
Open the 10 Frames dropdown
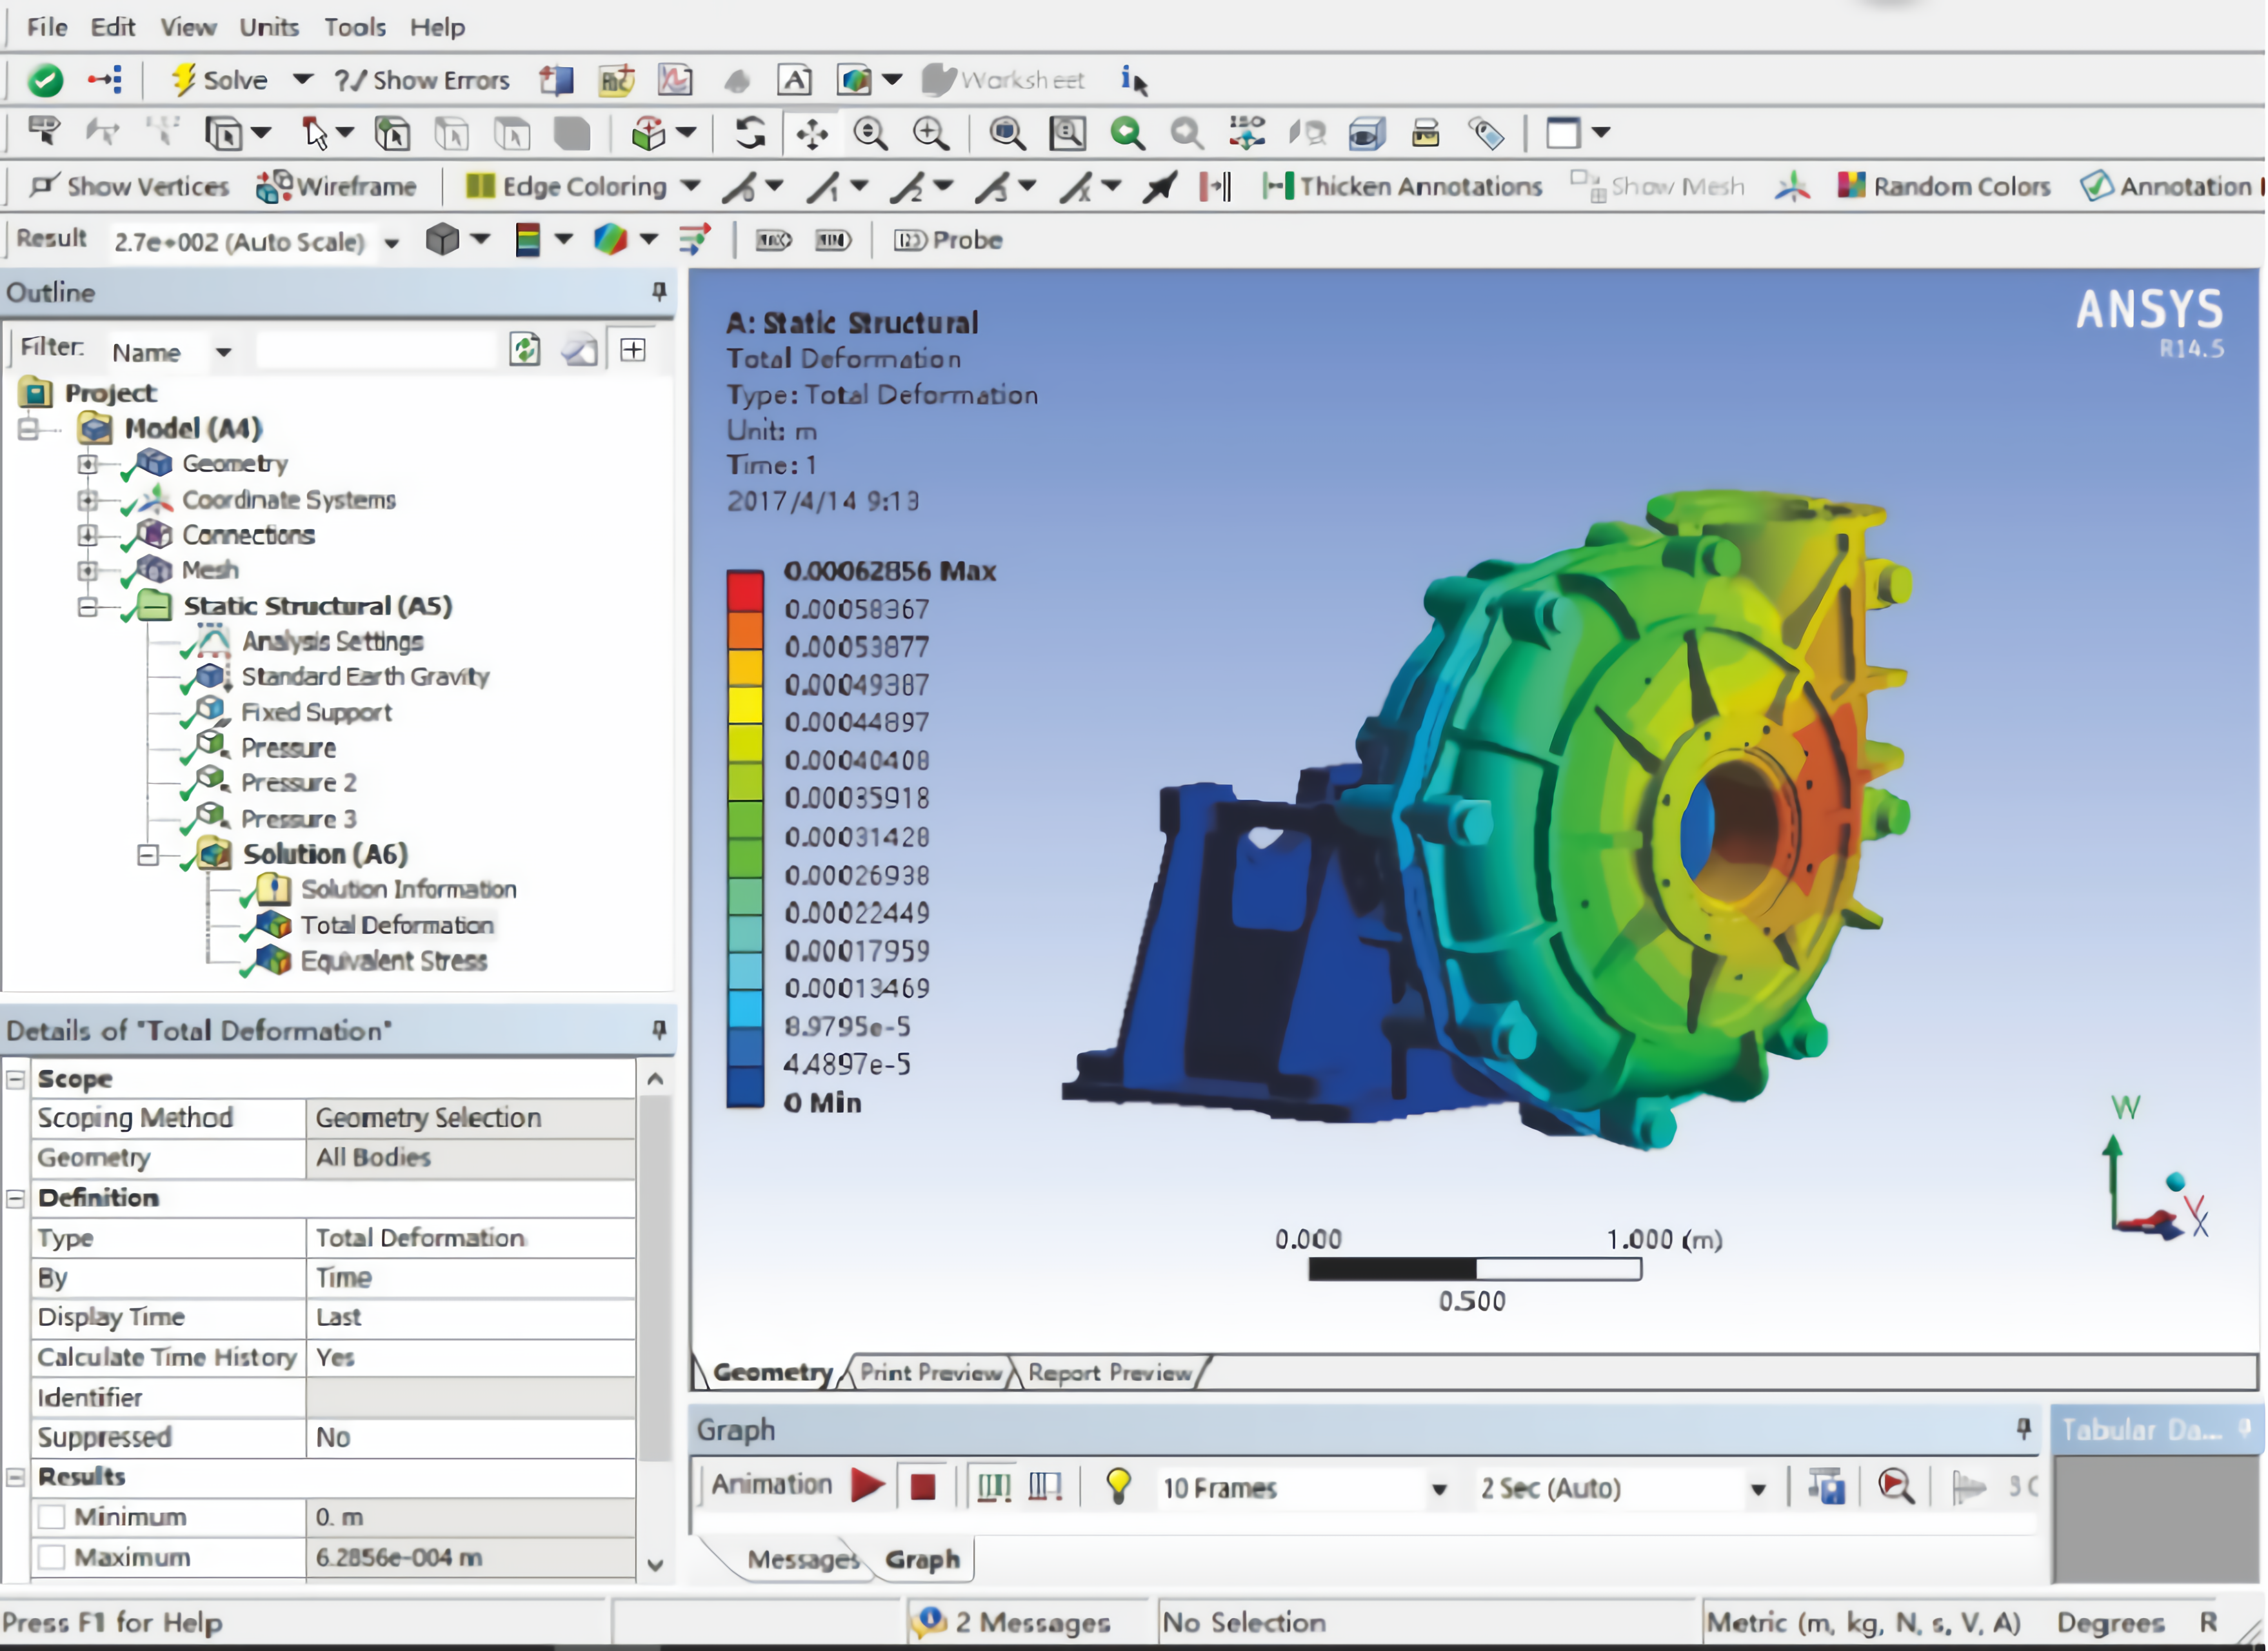pos(1438,1489)
